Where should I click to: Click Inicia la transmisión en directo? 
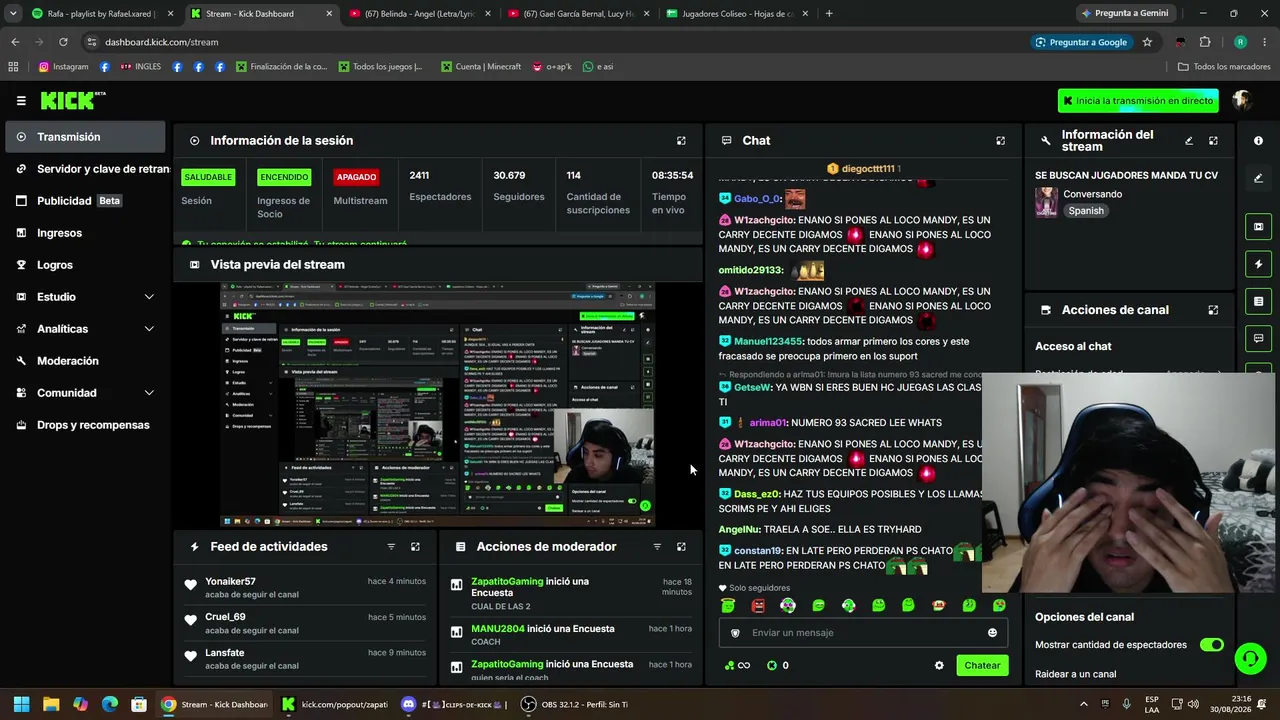click(1138, 101)
